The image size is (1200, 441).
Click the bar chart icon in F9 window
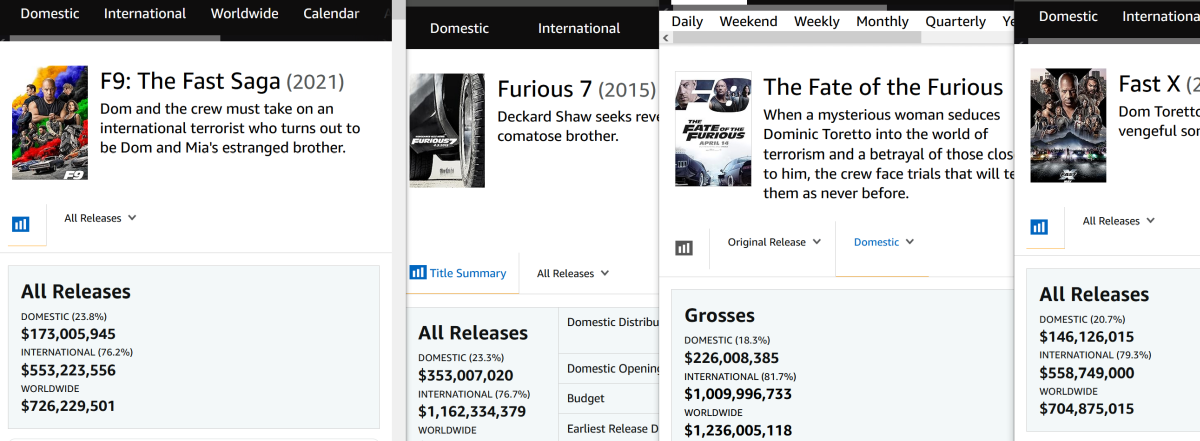21,224
